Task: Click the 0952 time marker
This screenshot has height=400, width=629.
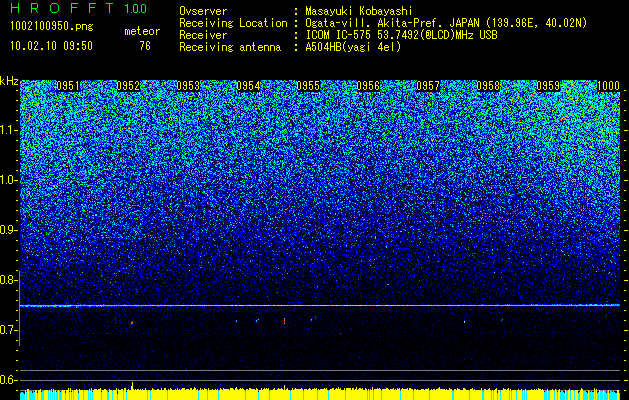Action: coord(128,86)
